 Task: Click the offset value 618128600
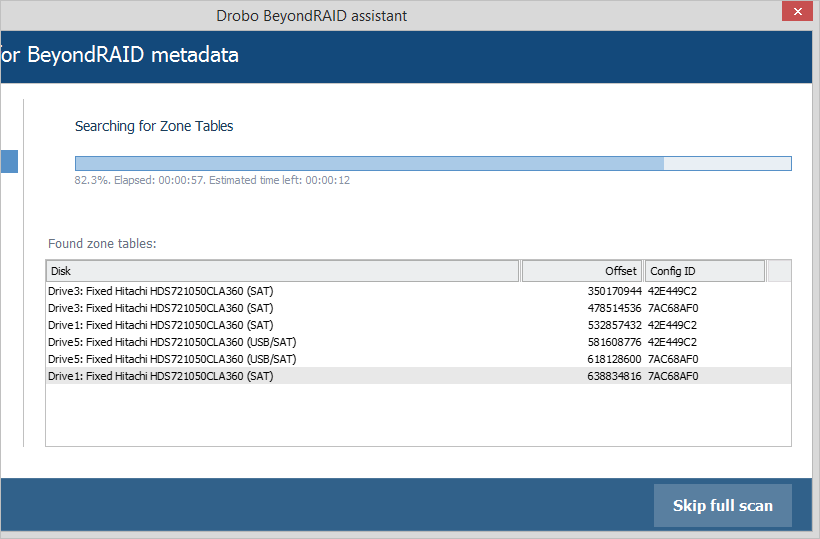point(614,359)
